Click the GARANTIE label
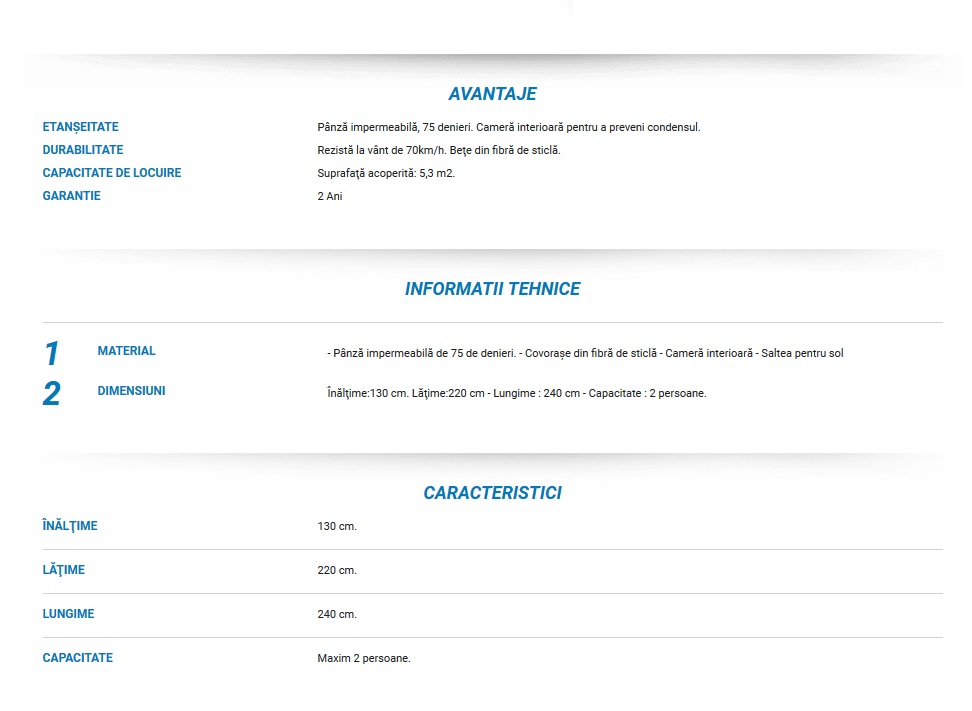 coord(71,196)
